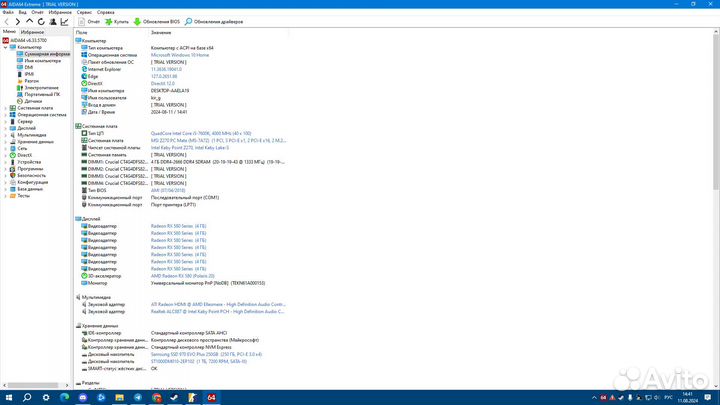Switch to the Меню tab in the left panel
The height and width of the screenshot is (405, 720).
[9, 32]
